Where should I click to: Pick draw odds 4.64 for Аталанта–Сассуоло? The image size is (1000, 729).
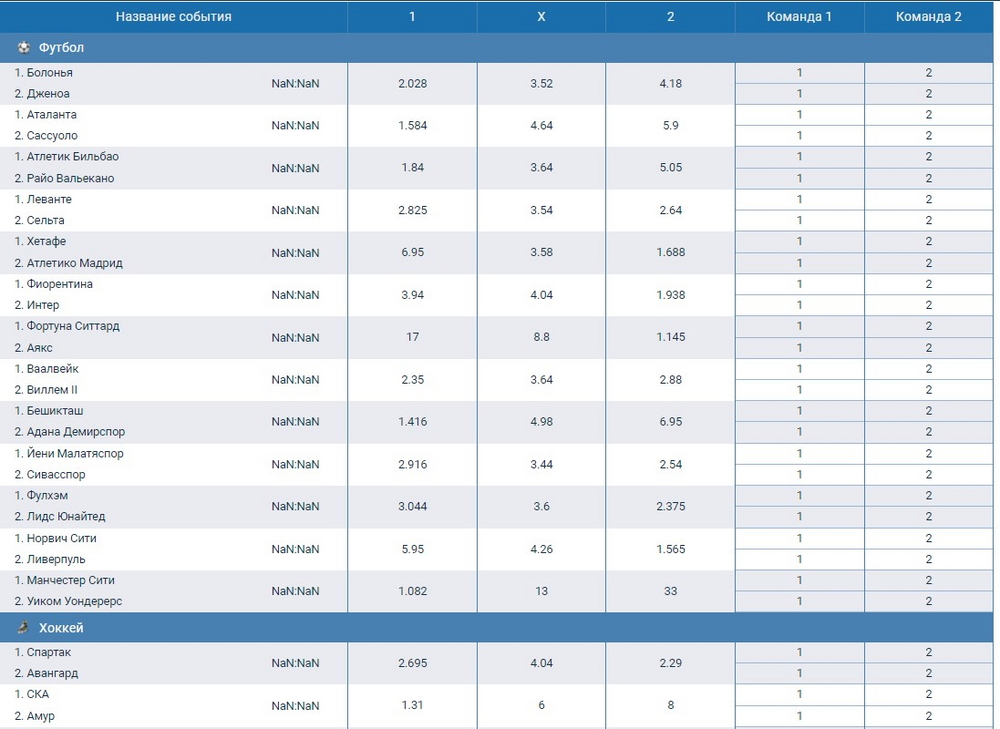point(541,125)
